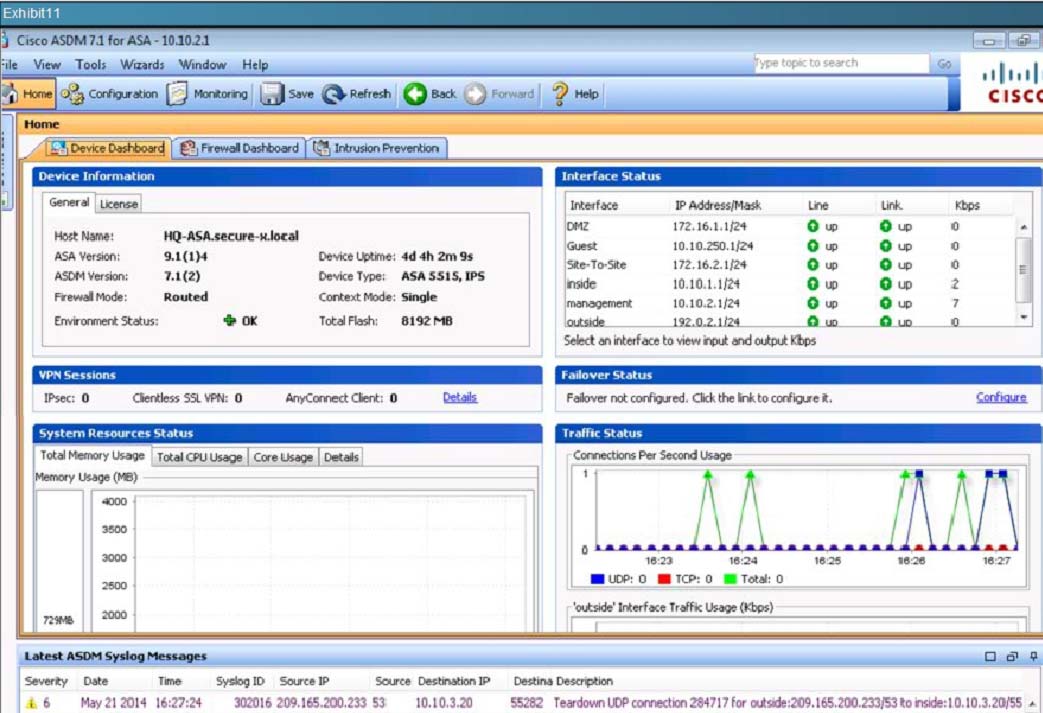Click Environment Status green plus icon
This screenshot has height=713, width=1043.
[229, 321]
